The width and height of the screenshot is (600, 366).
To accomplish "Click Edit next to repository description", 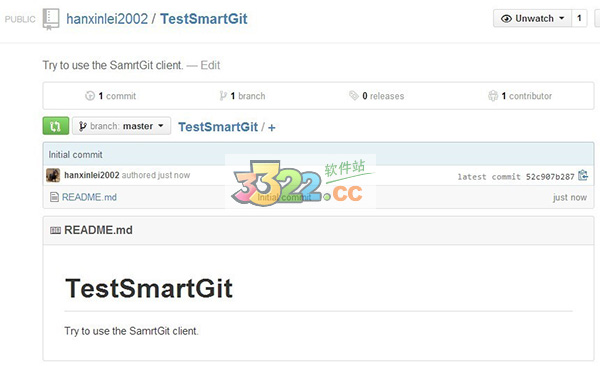I will point(210,65).
